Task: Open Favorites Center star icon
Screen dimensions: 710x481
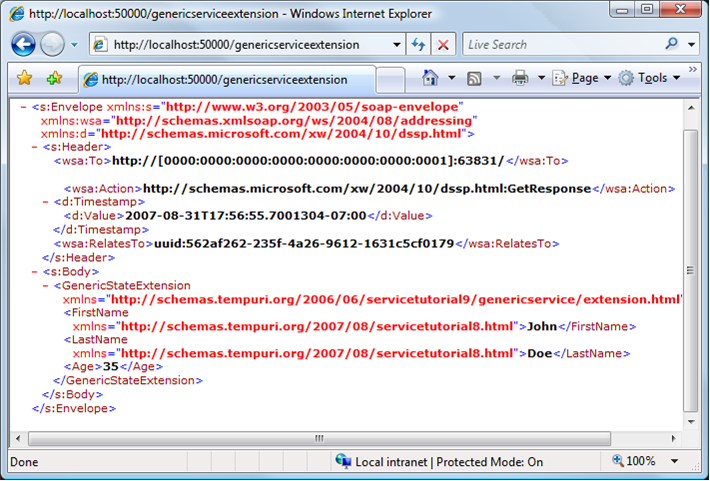Action: (24, 78)
